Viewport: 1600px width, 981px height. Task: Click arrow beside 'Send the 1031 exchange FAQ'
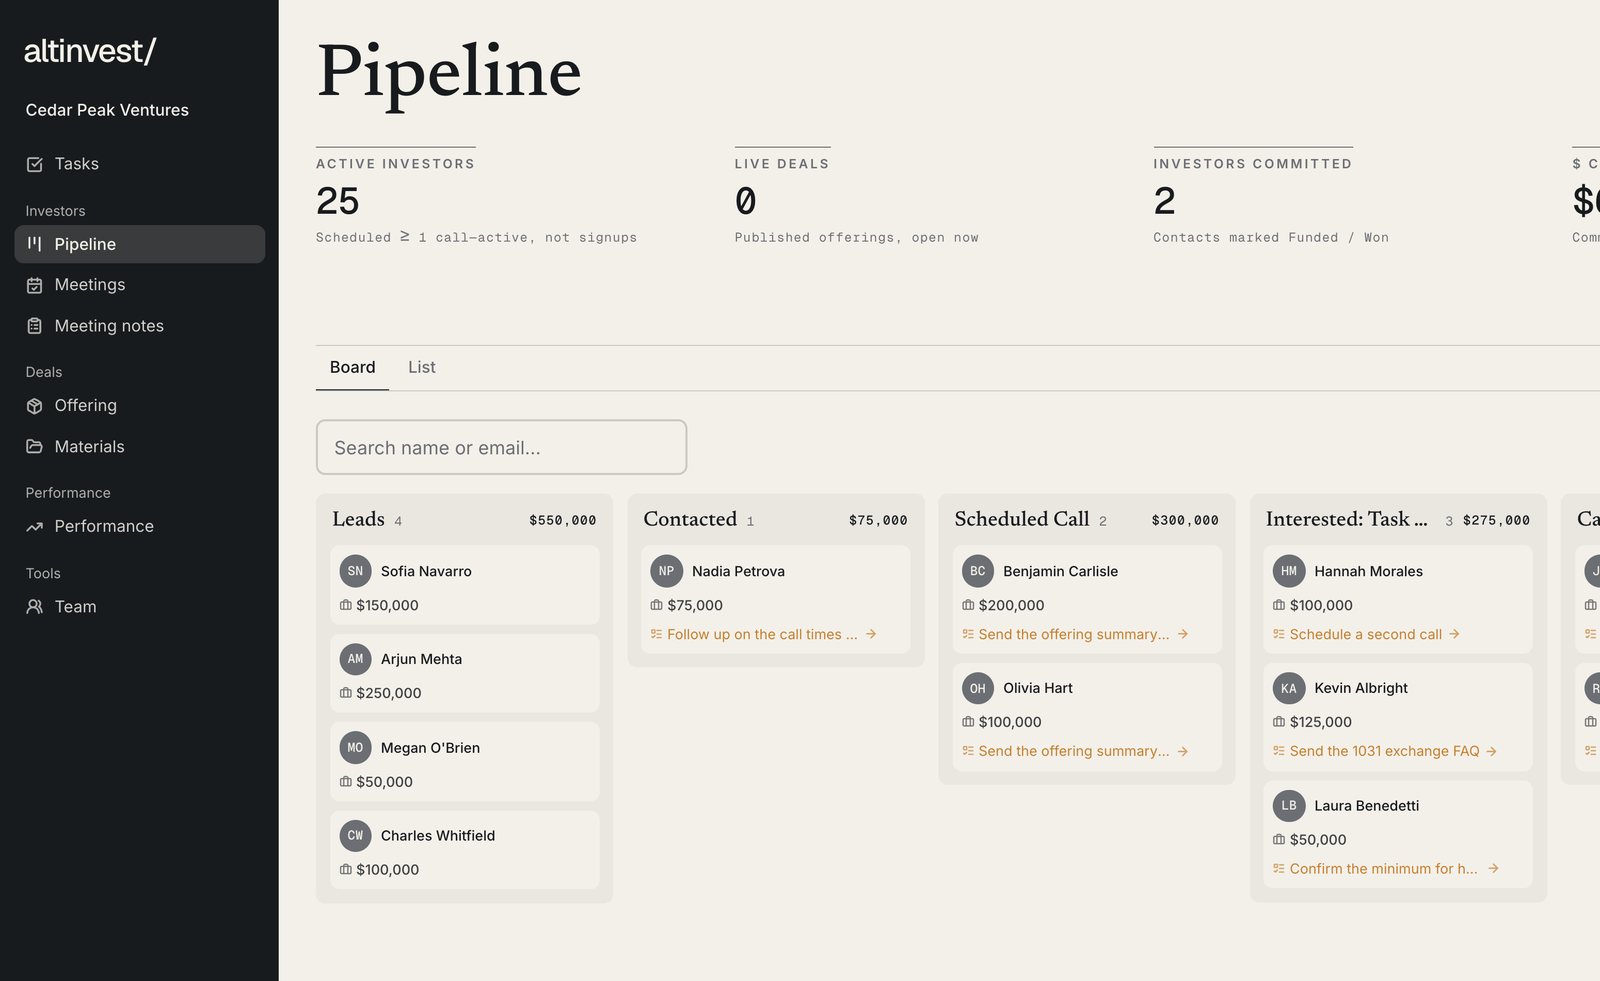tap(1491, 751)
